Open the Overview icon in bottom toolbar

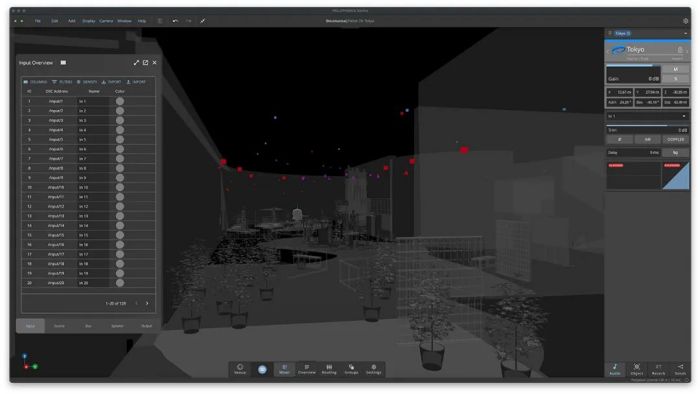pyautogui.click(x=307, y=369)
